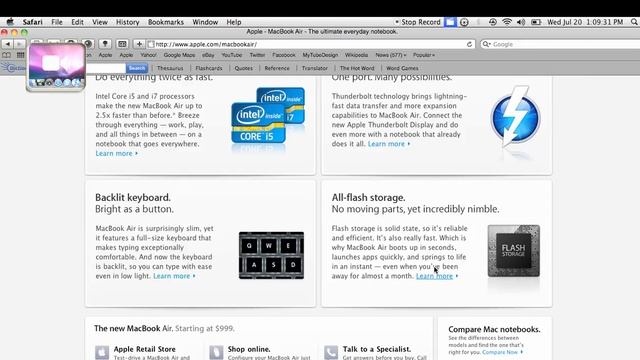Reload the page with the refresh icon
The height and width of the screenshot is (360, 640).
pyautogui.click(x=469, y=44)
